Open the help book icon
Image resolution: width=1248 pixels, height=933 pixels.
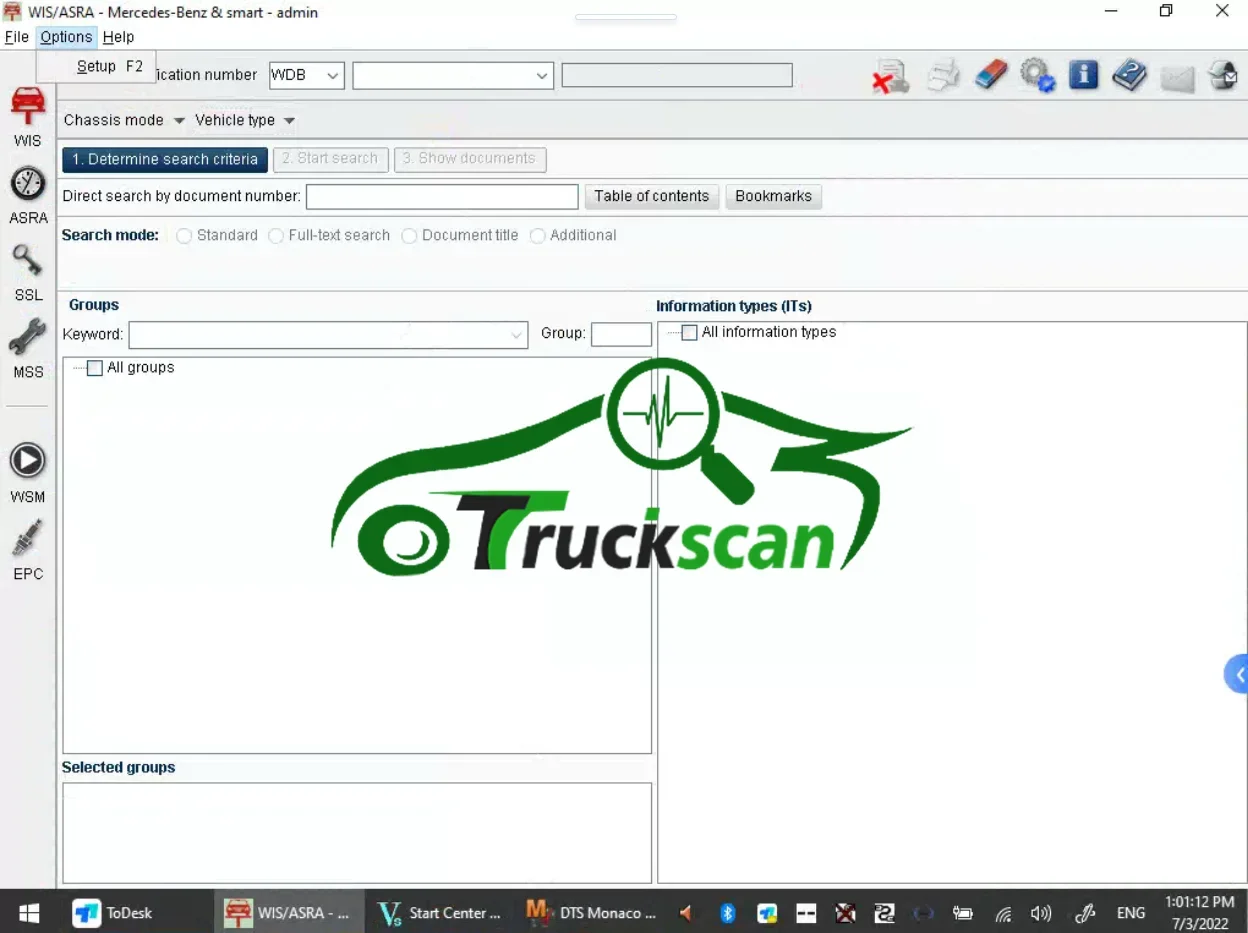pos(1129,76)
